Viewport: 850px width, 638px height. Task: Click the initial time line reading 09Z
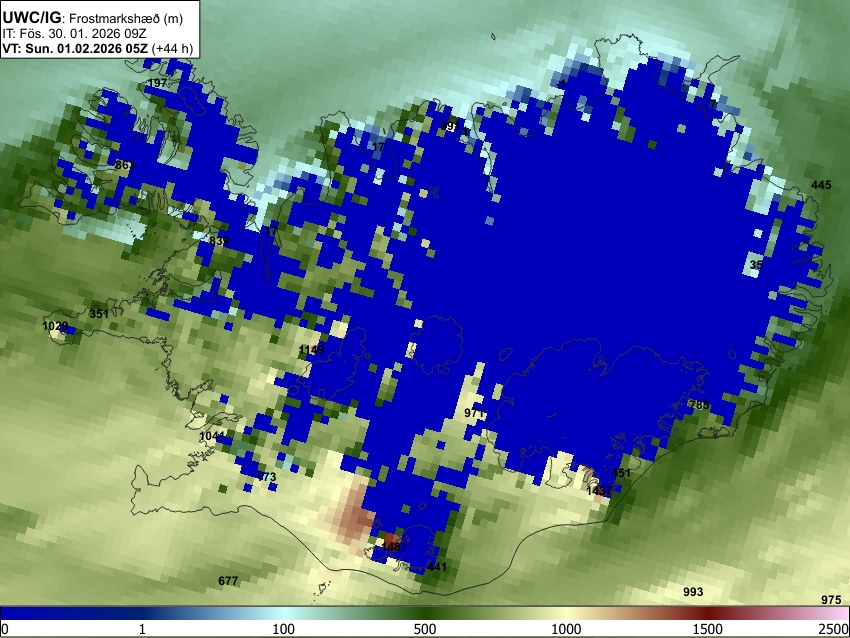[x=74, y=34]
